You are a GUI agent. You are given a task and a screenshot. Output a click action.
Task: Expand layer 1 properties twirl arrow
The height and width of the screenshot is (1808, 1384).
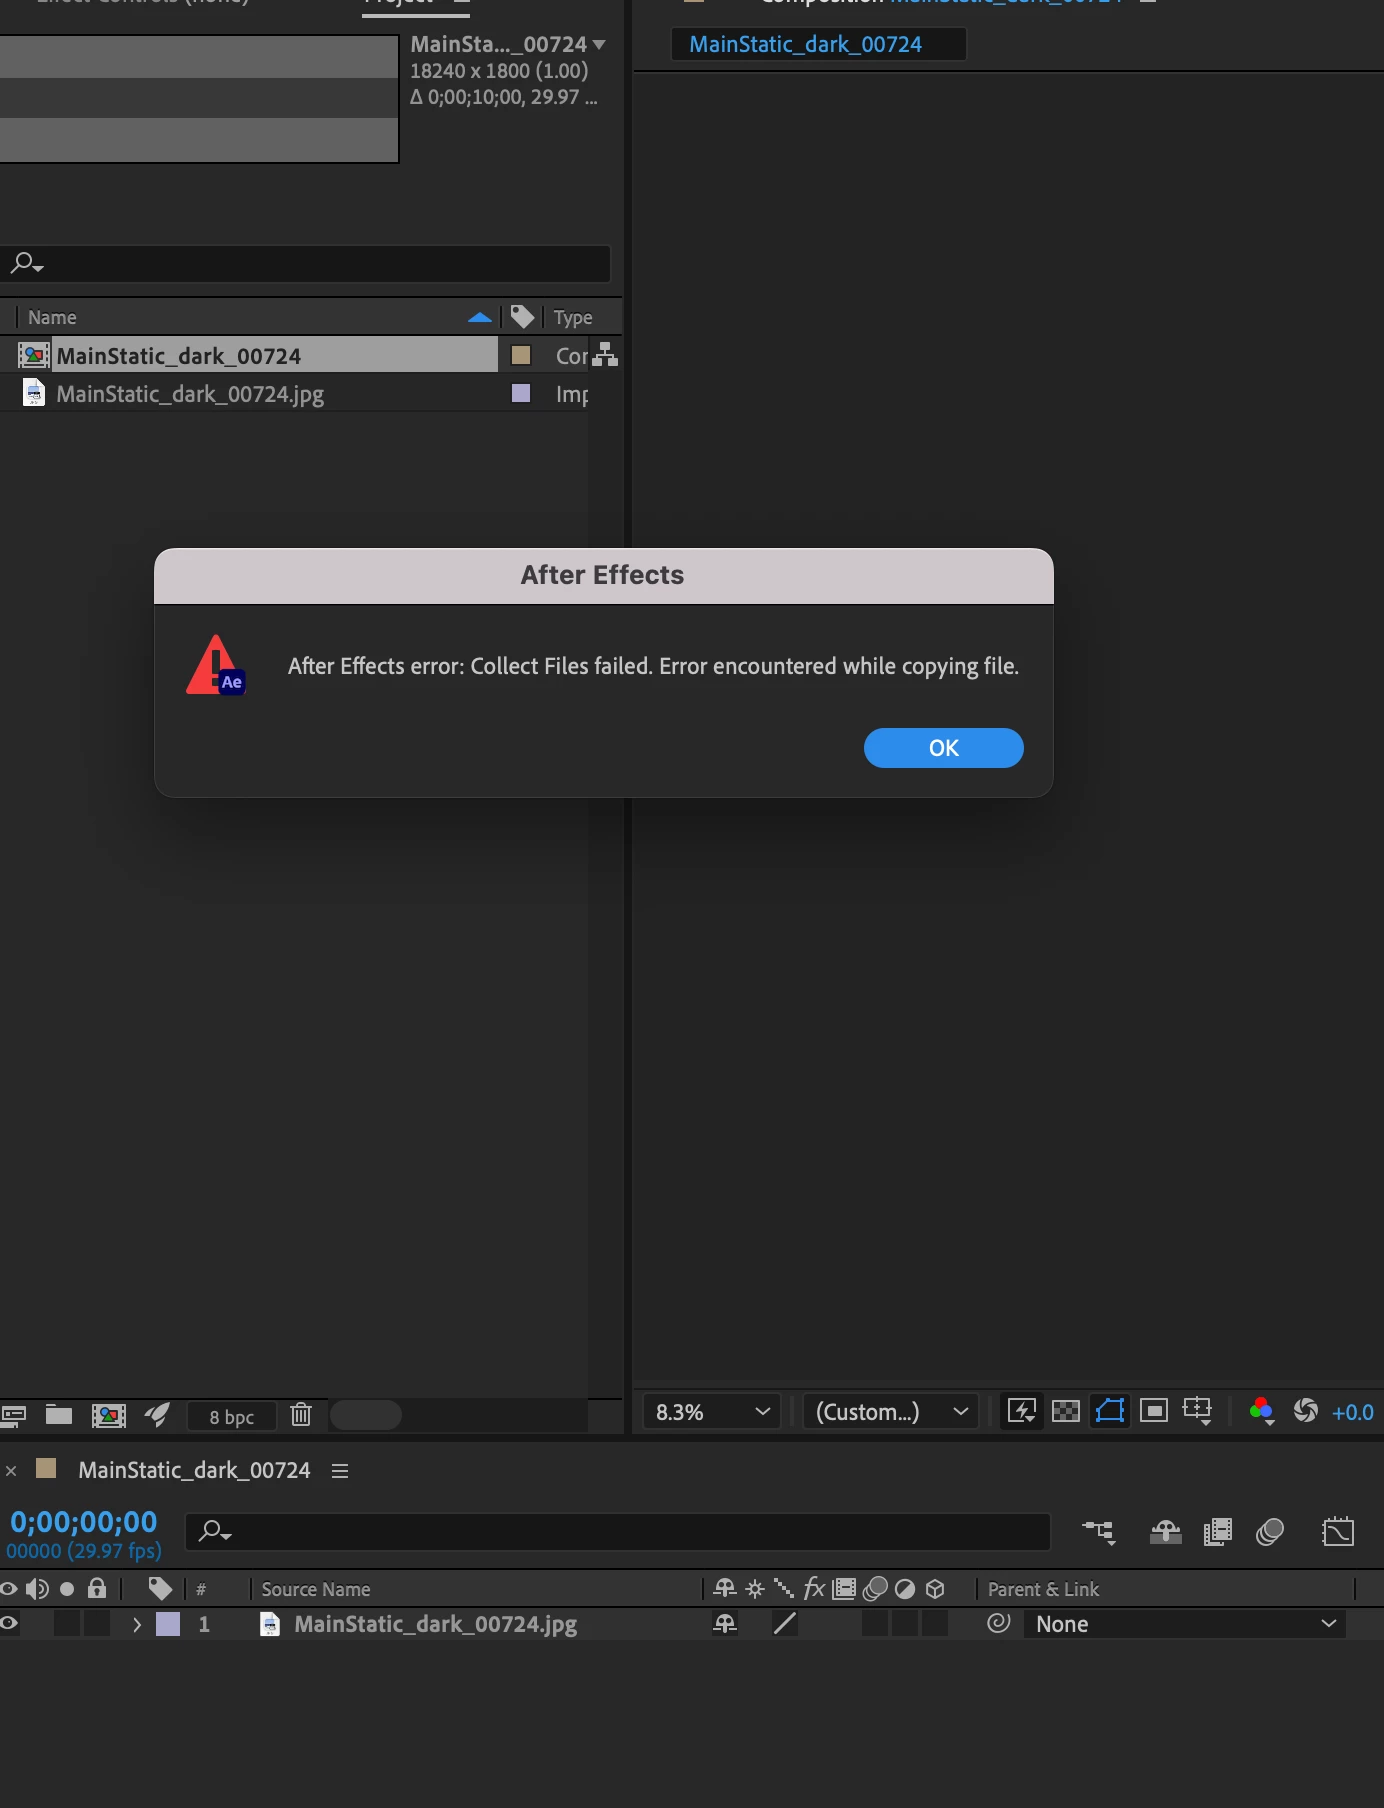point(137,1624)
